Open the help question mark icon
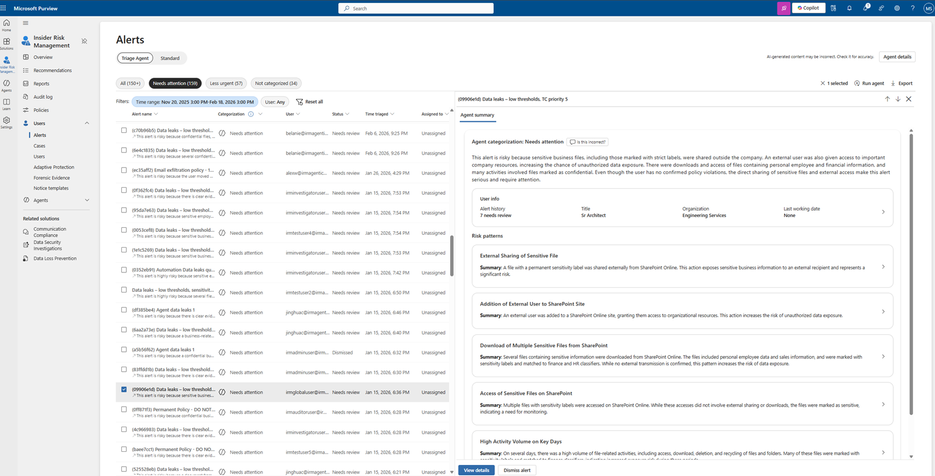 click(x=912, y=8)
